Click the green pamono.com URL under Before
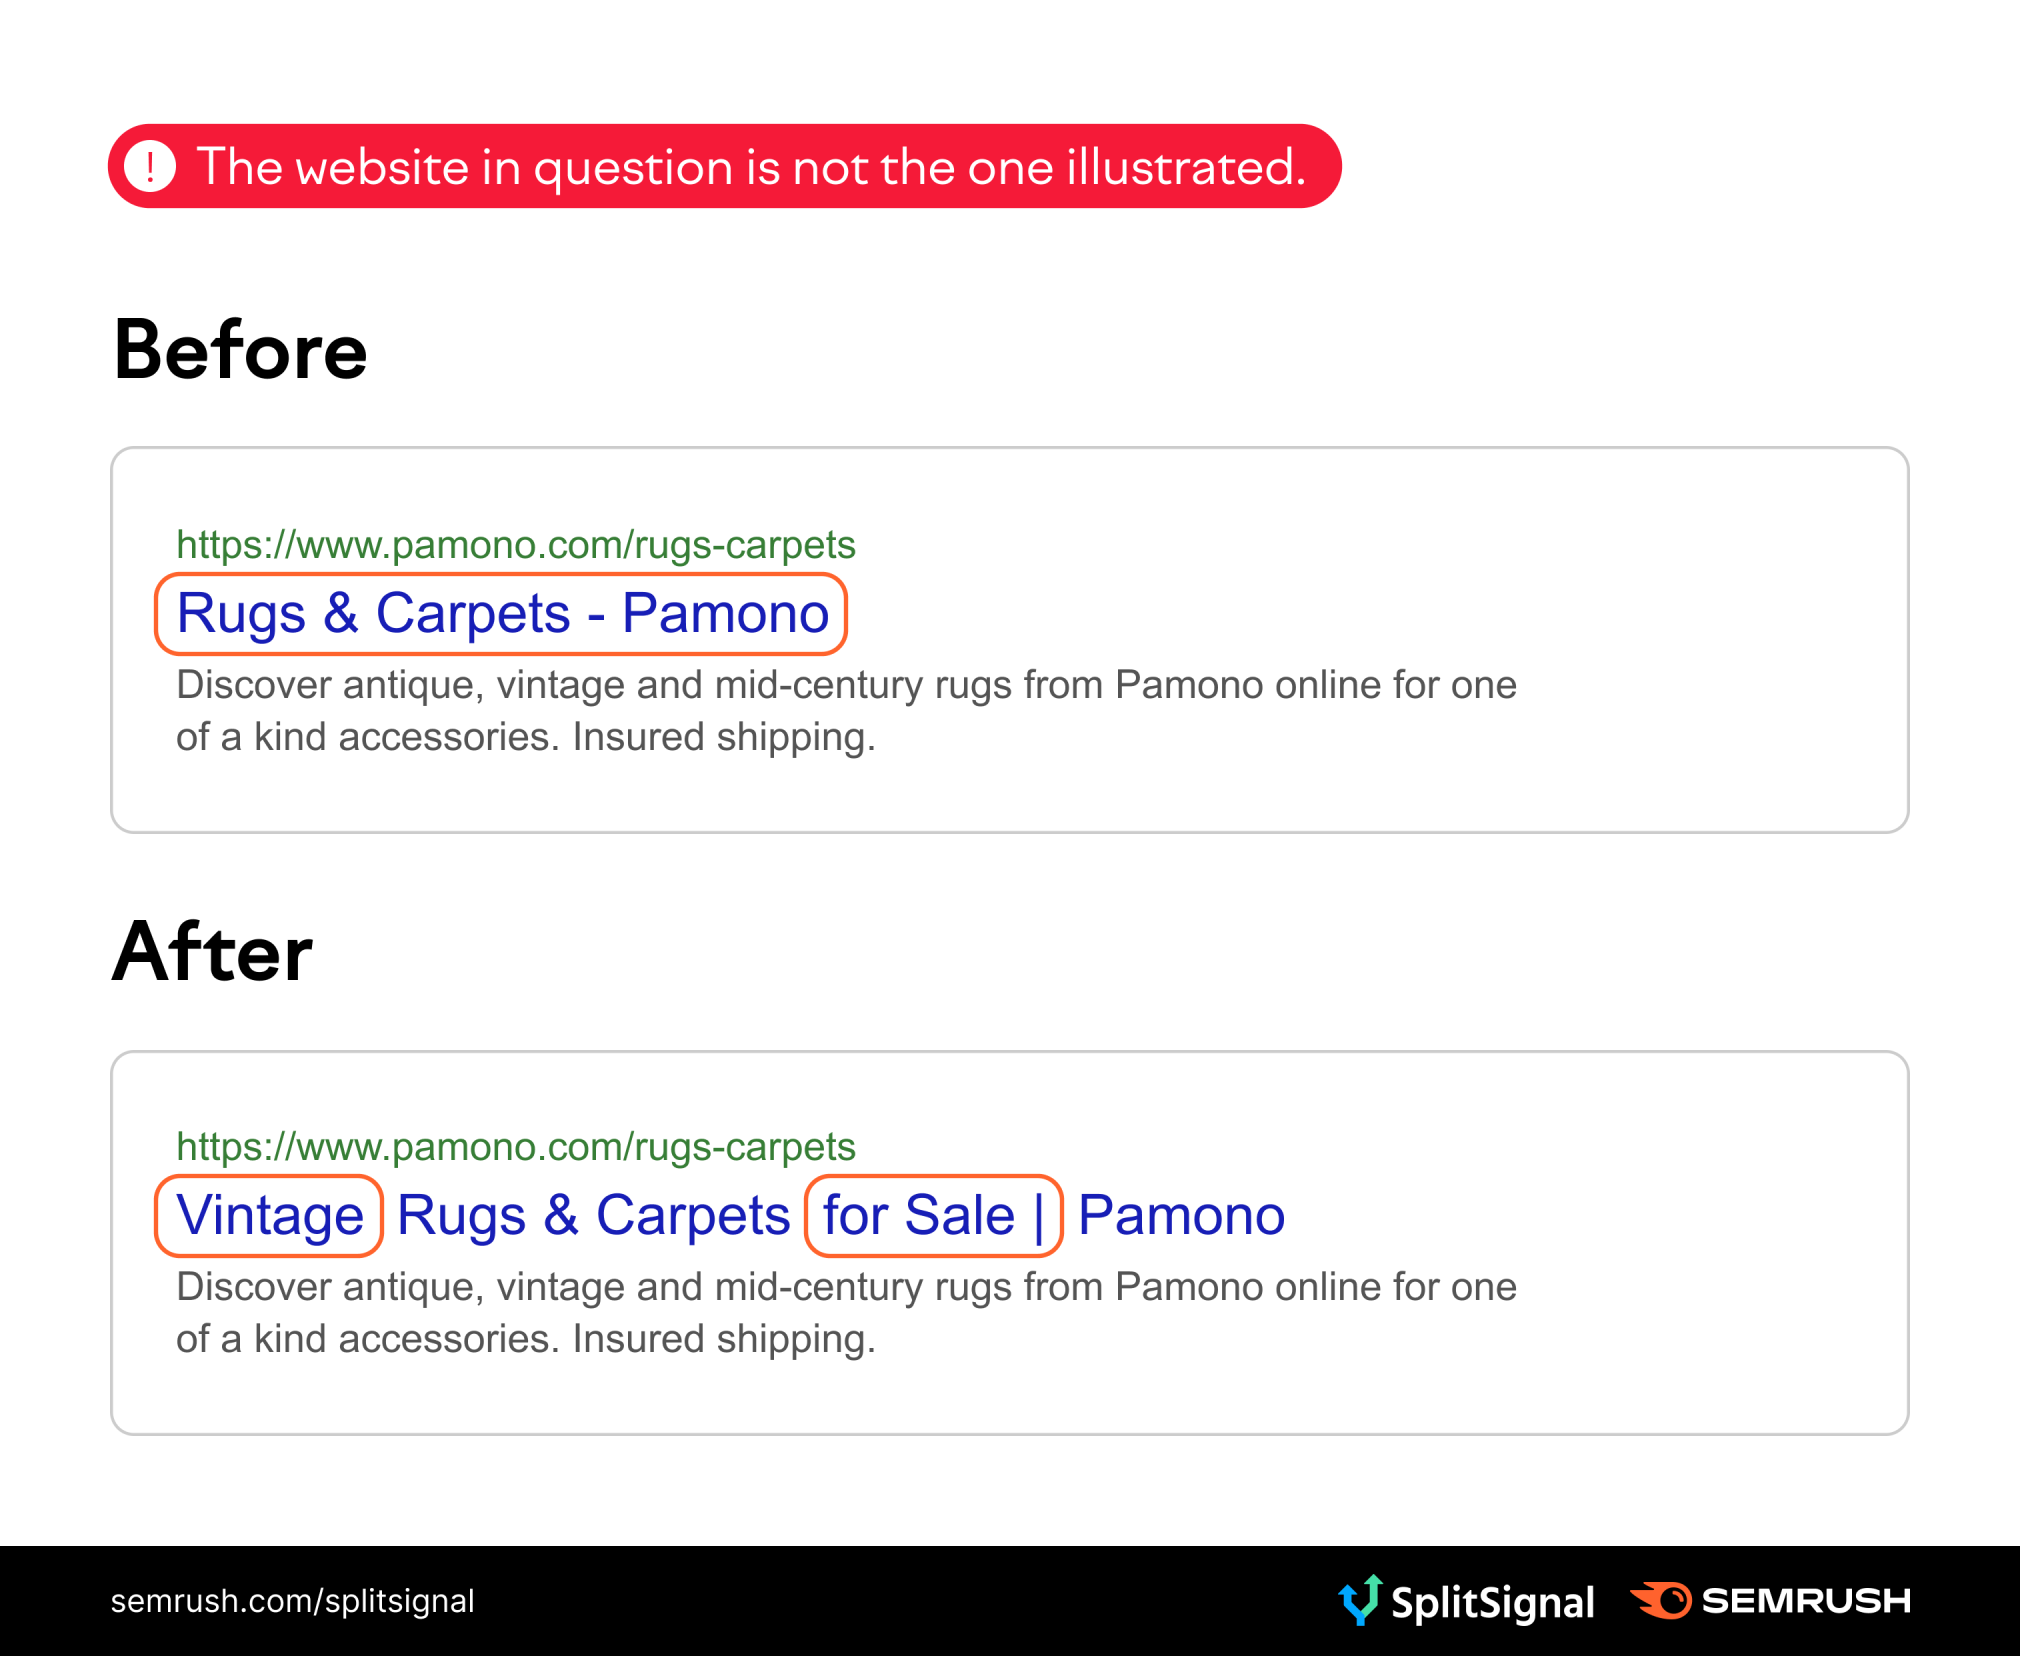 (x=515, y=545)
